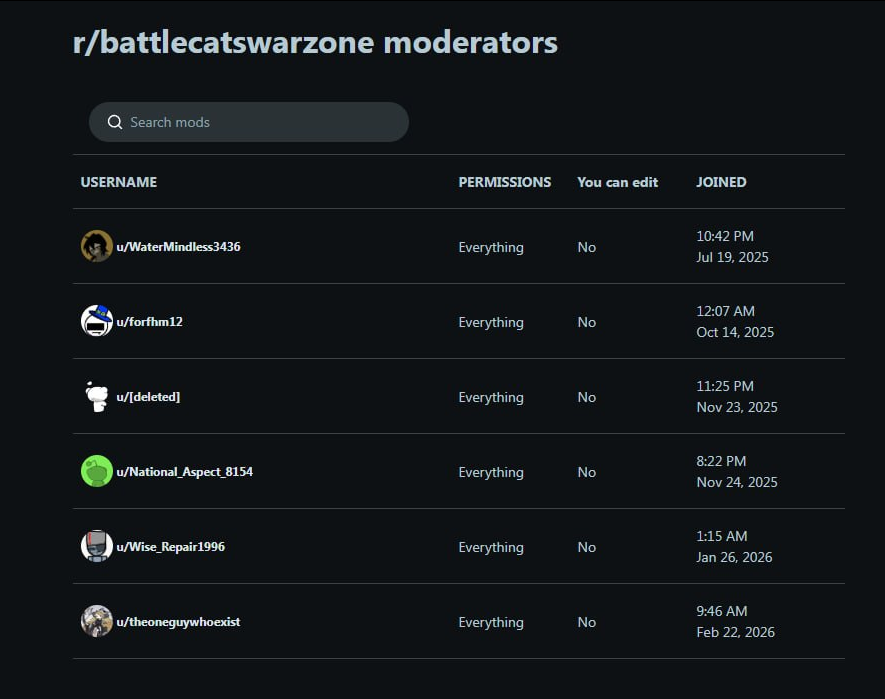The height and width of the screenshot is (699, 885).
Task: Visit u/forfhm12 profile link
Action: [150, 322]
